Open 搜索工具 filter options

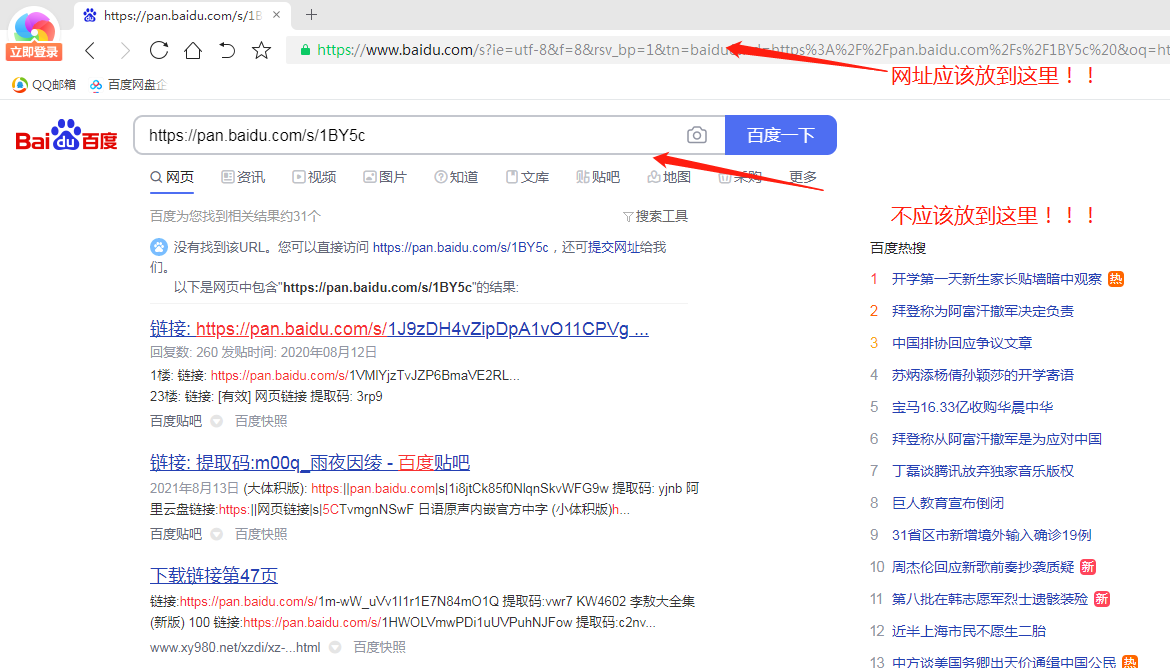tap(655, 216)
